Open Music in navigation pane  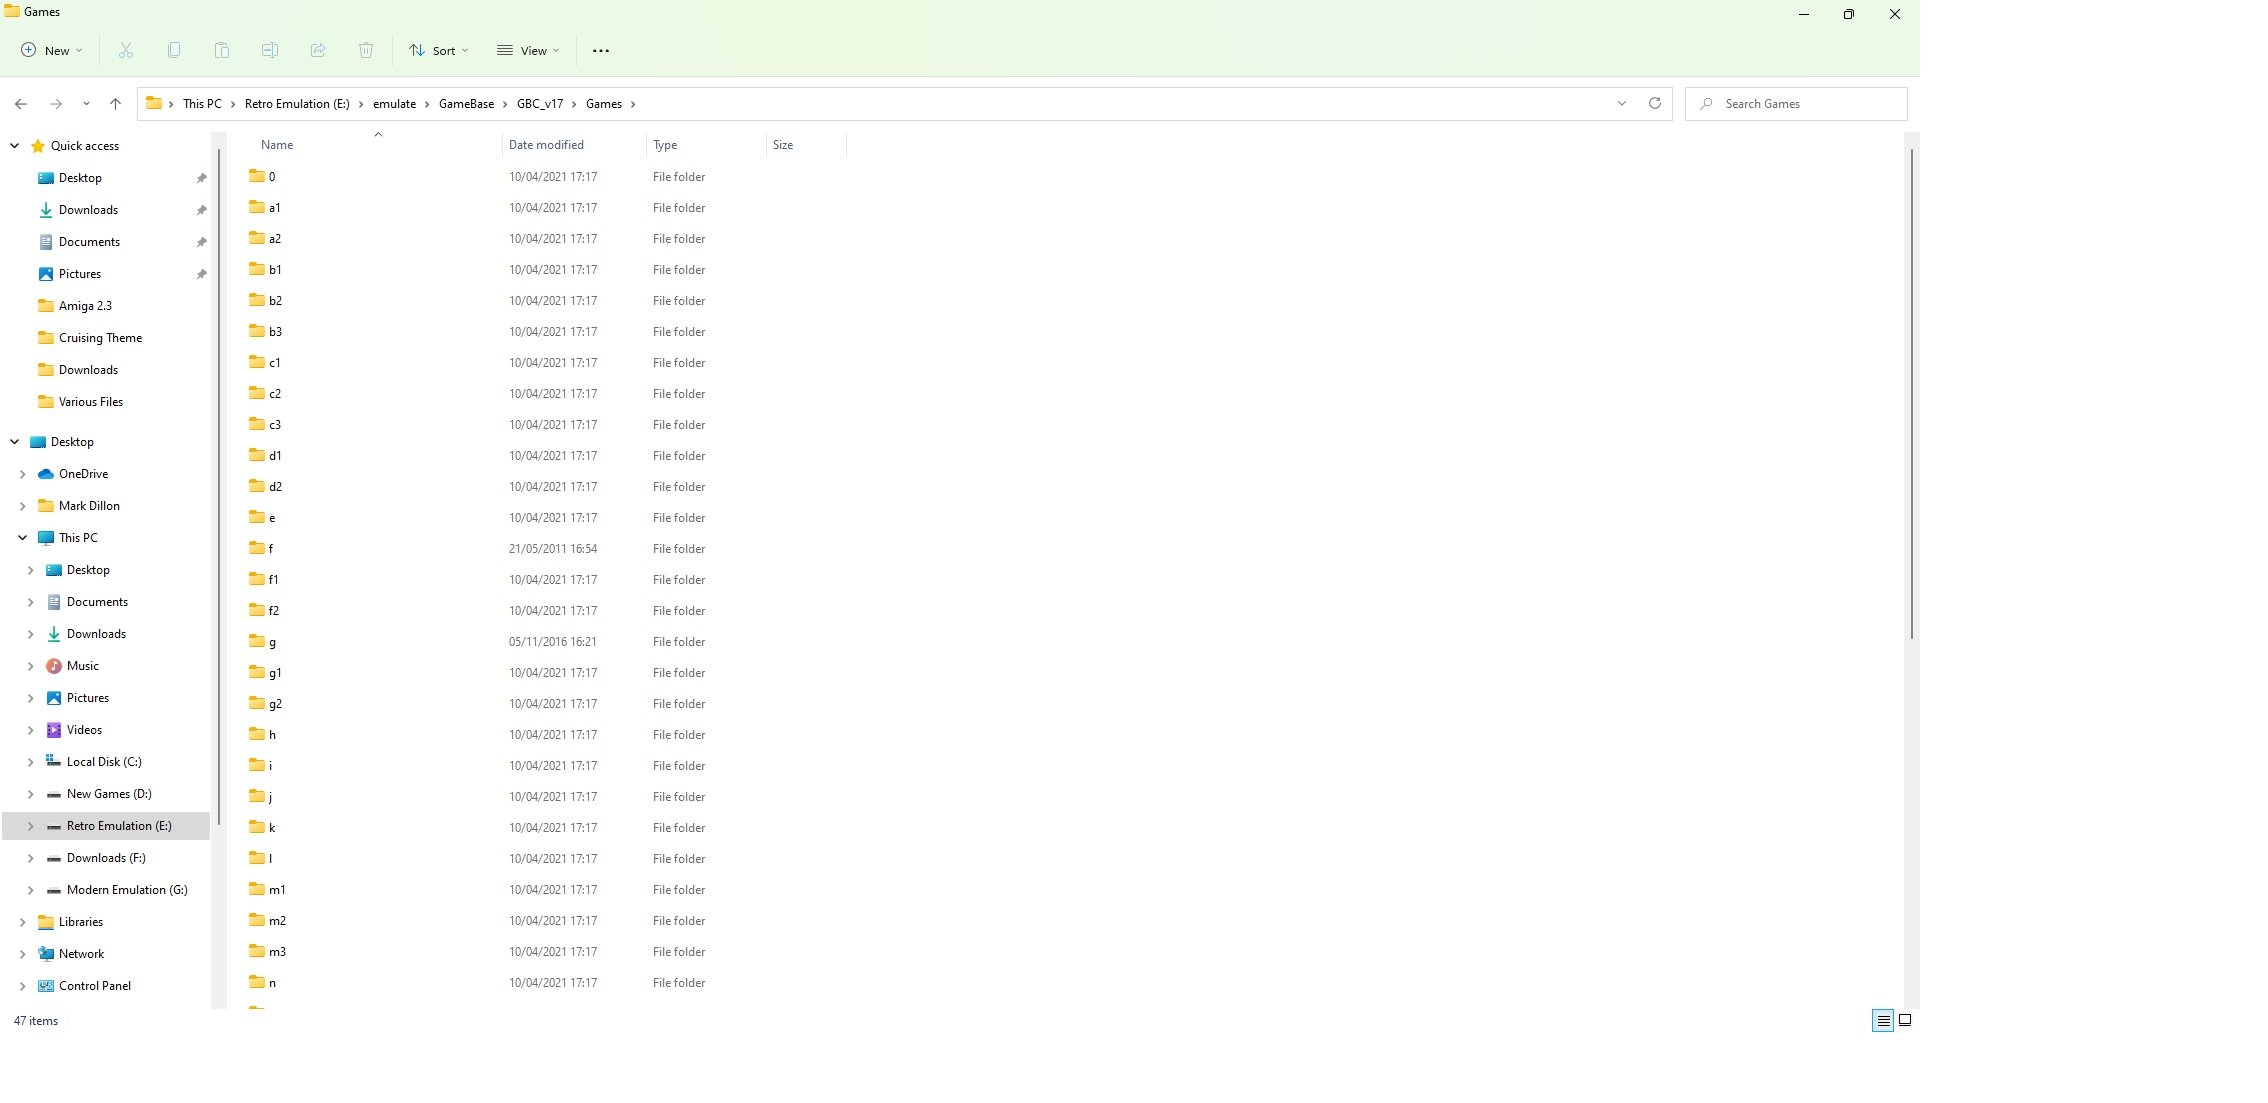click(82, 666)
